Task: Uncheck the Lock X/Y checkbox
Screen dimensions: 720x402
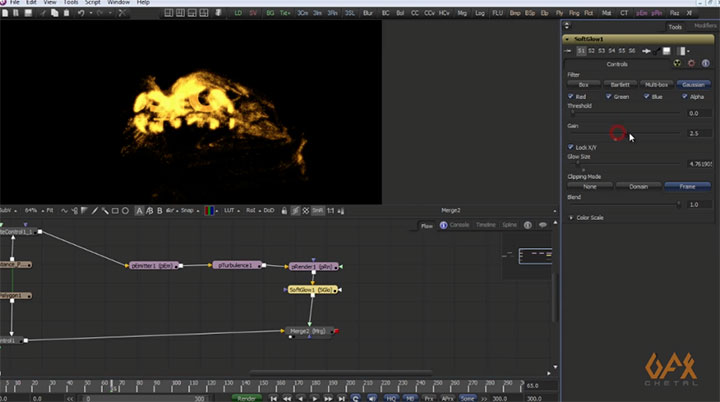Action: tap(571, 147)
